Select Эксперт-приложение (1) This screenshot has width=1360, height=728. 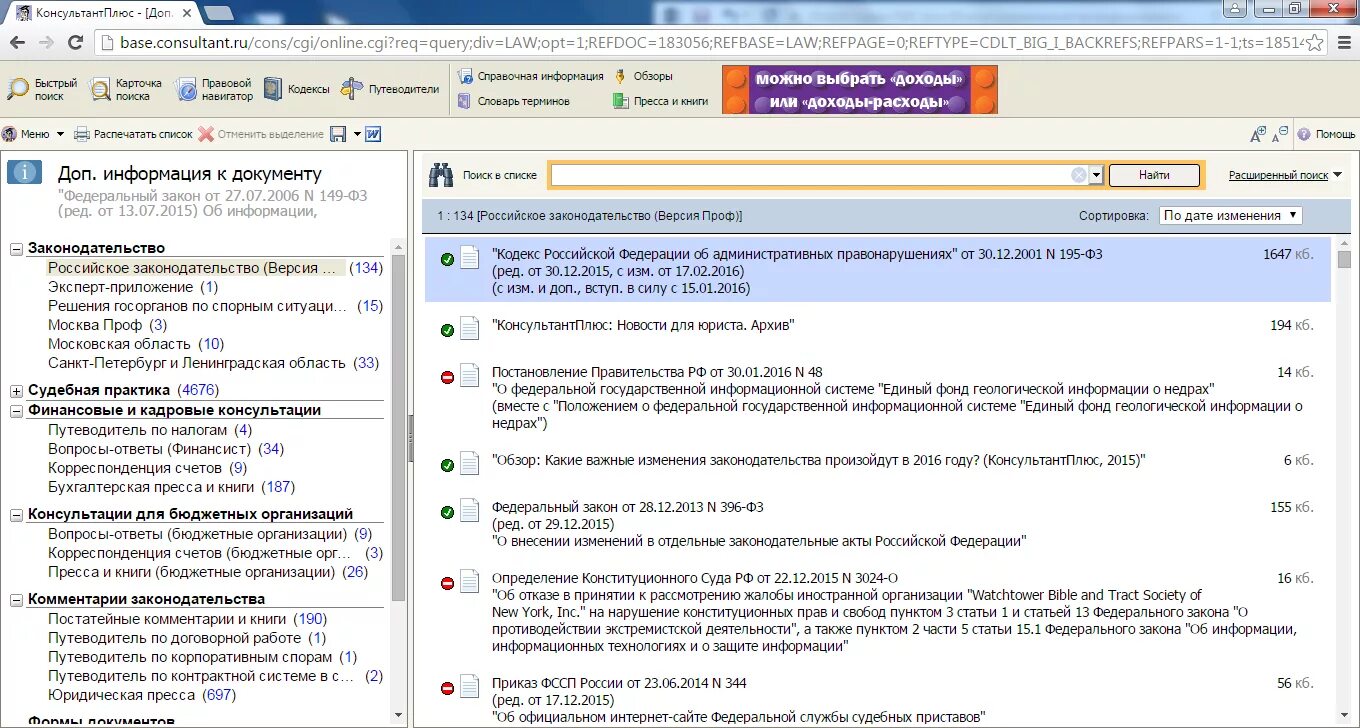click(133, 287)
